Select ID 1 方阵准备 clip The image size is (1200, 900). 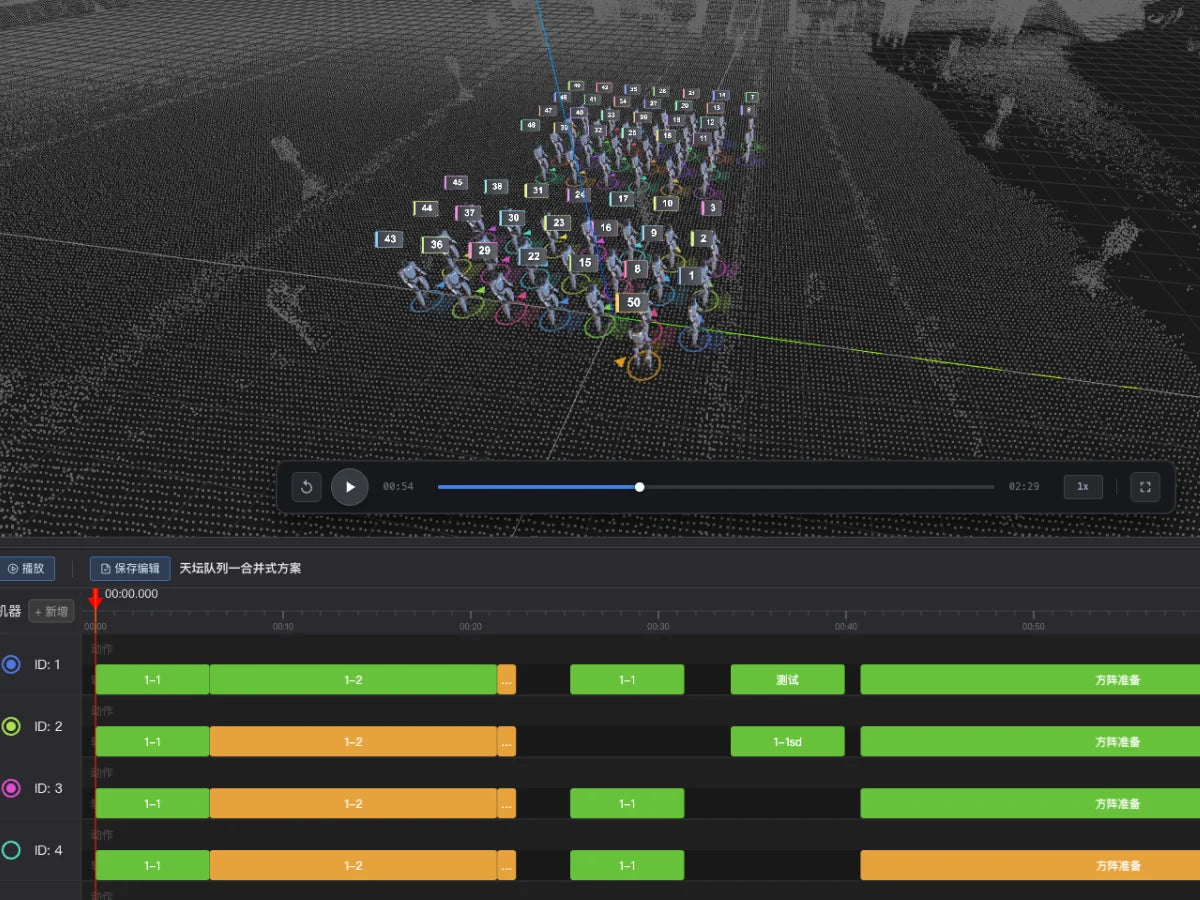1030,680
